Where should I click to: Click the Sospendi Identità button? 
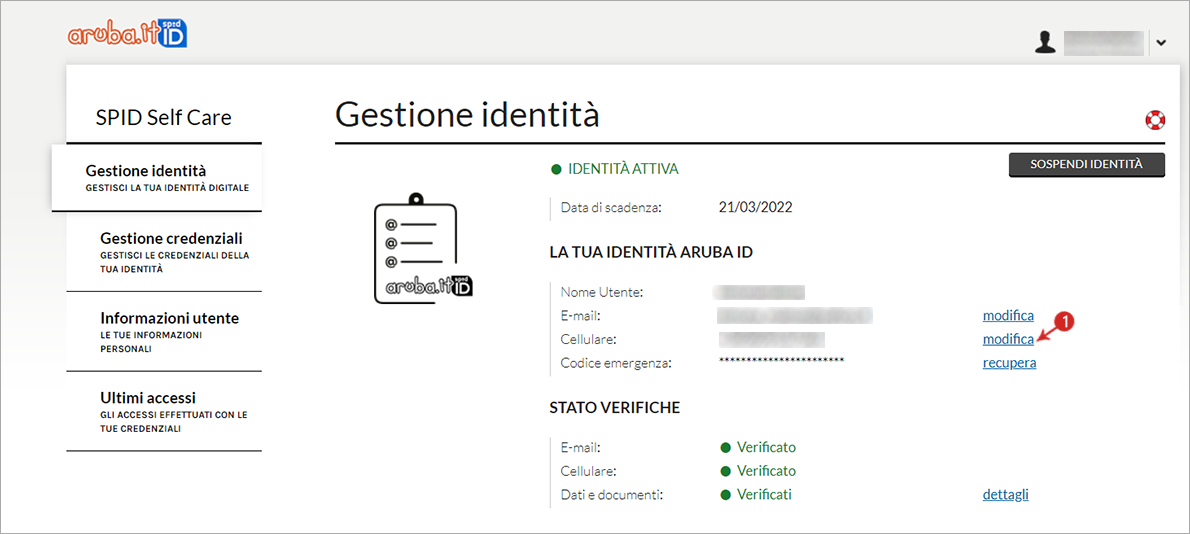[1086, 165]
